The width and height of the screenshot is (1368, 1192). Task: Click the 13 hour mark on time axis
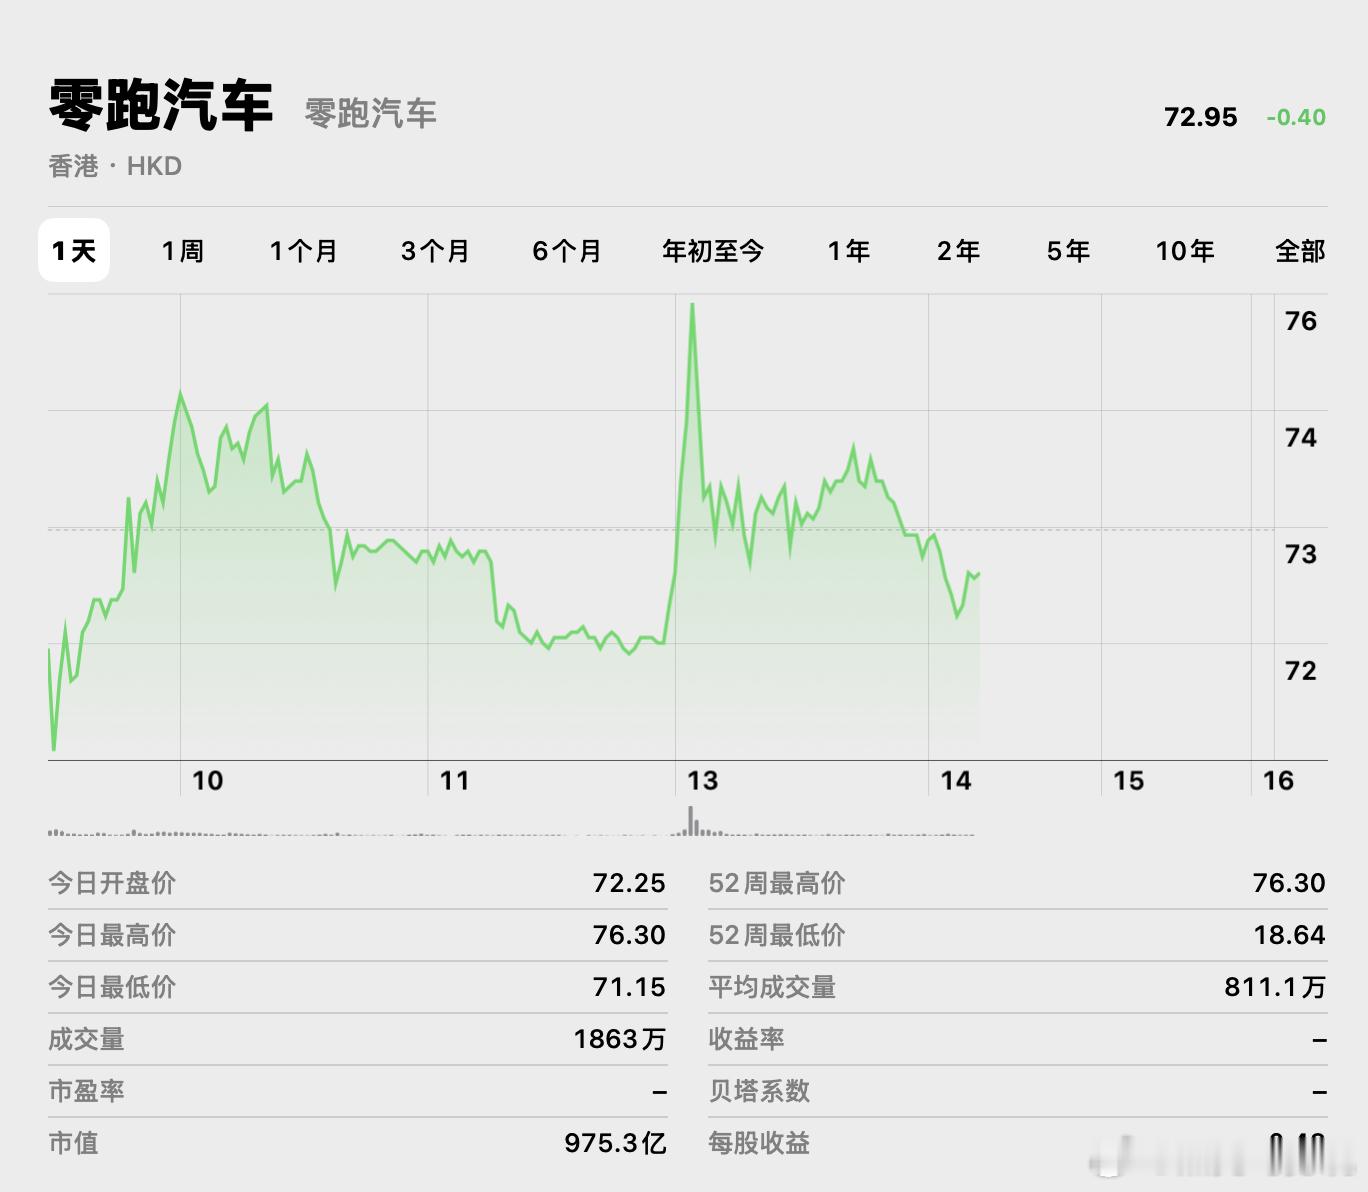[703, 780]
